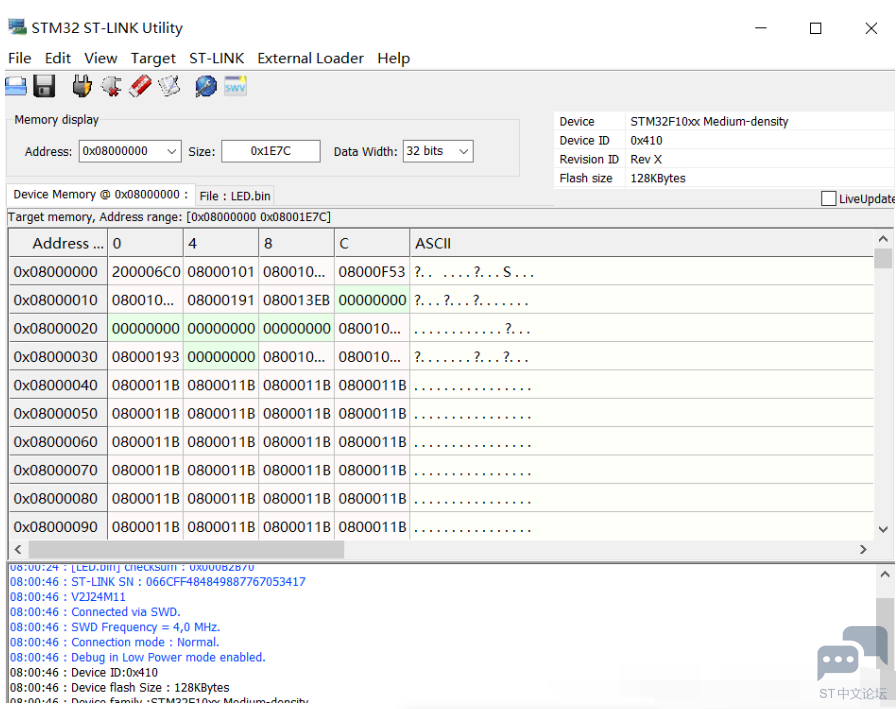Viewport: 896px width, 709px height.
Task: Click the Program verify toolbar icon
Action: click(x=169, y=86)
